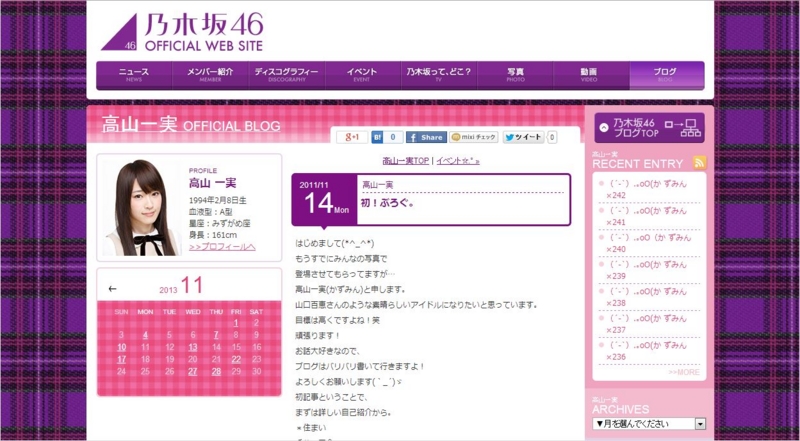Click the Google +1 button
Image resolution: width=800 pixels, height=441 pixels.
click(x=352, y=137)
